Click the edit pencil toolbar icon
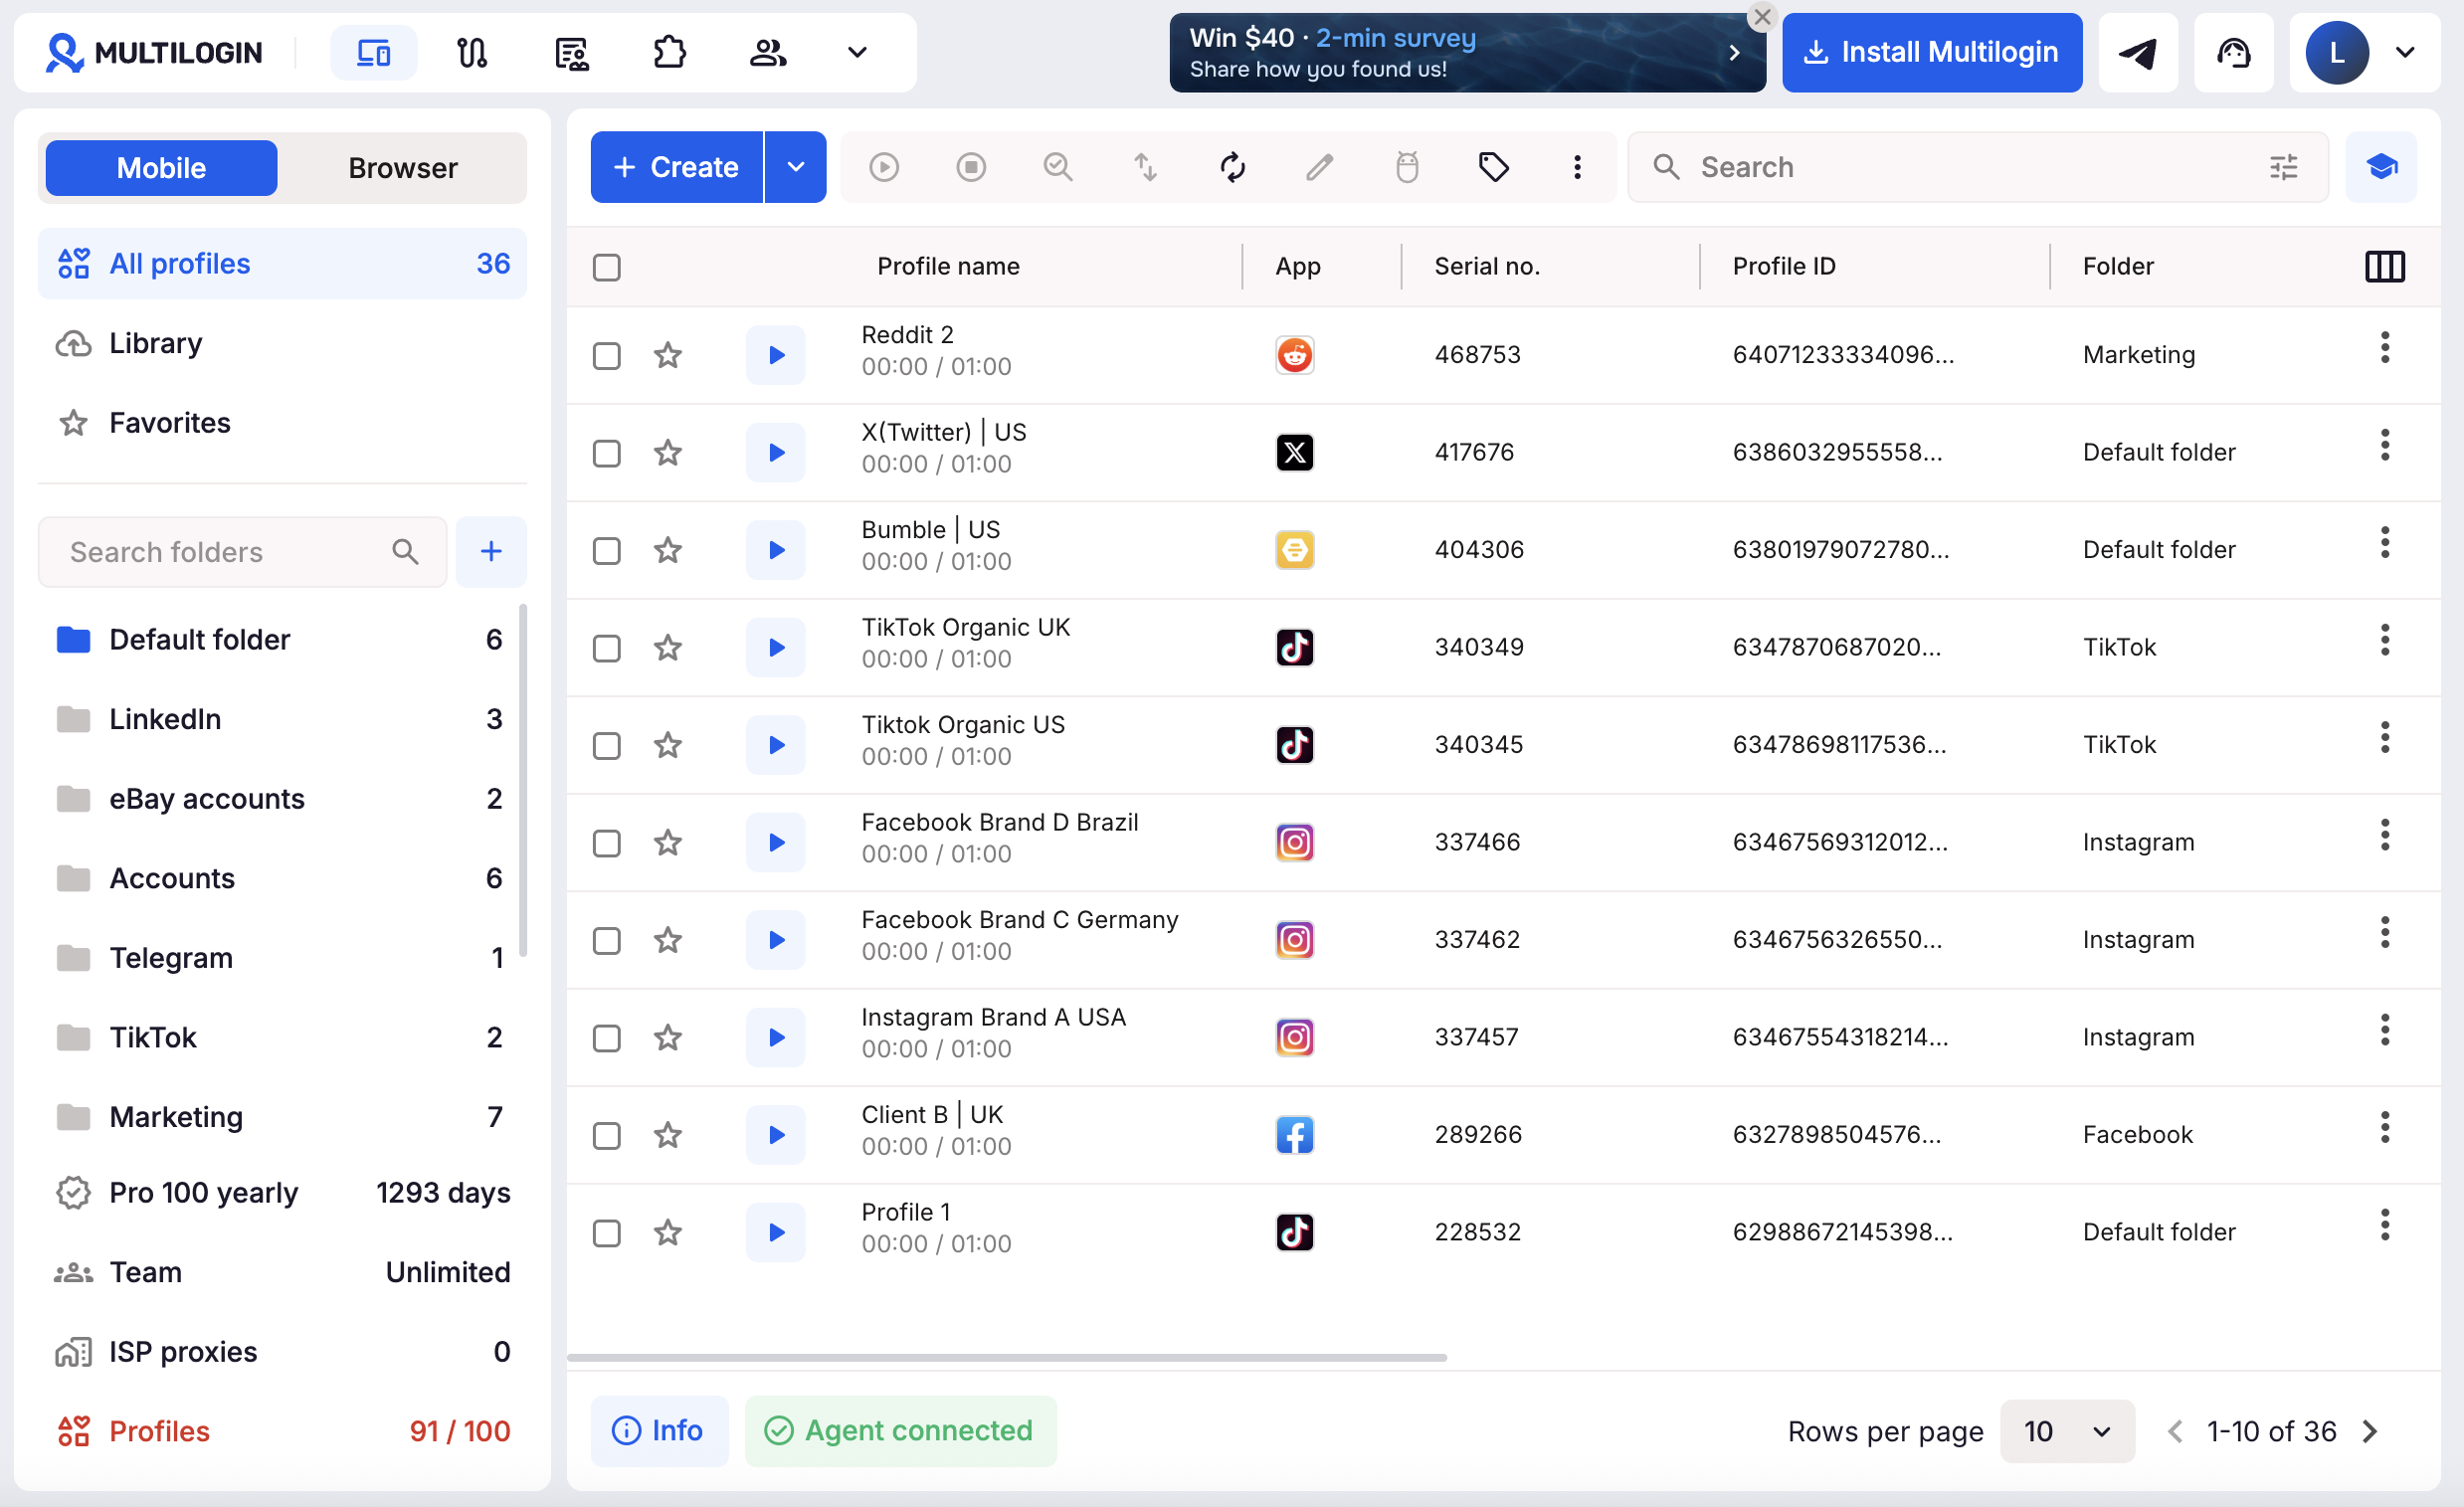The image size is (2464, 1507). (1319, 167)
